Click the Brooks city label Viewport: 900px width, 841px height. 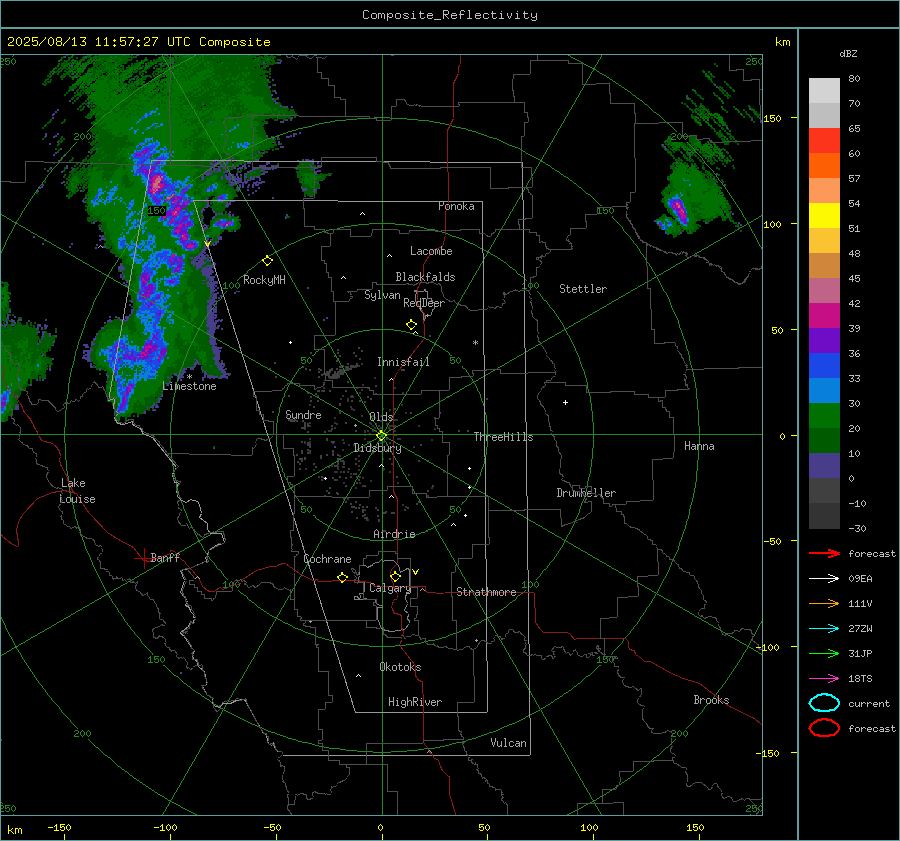coord(711,700)
